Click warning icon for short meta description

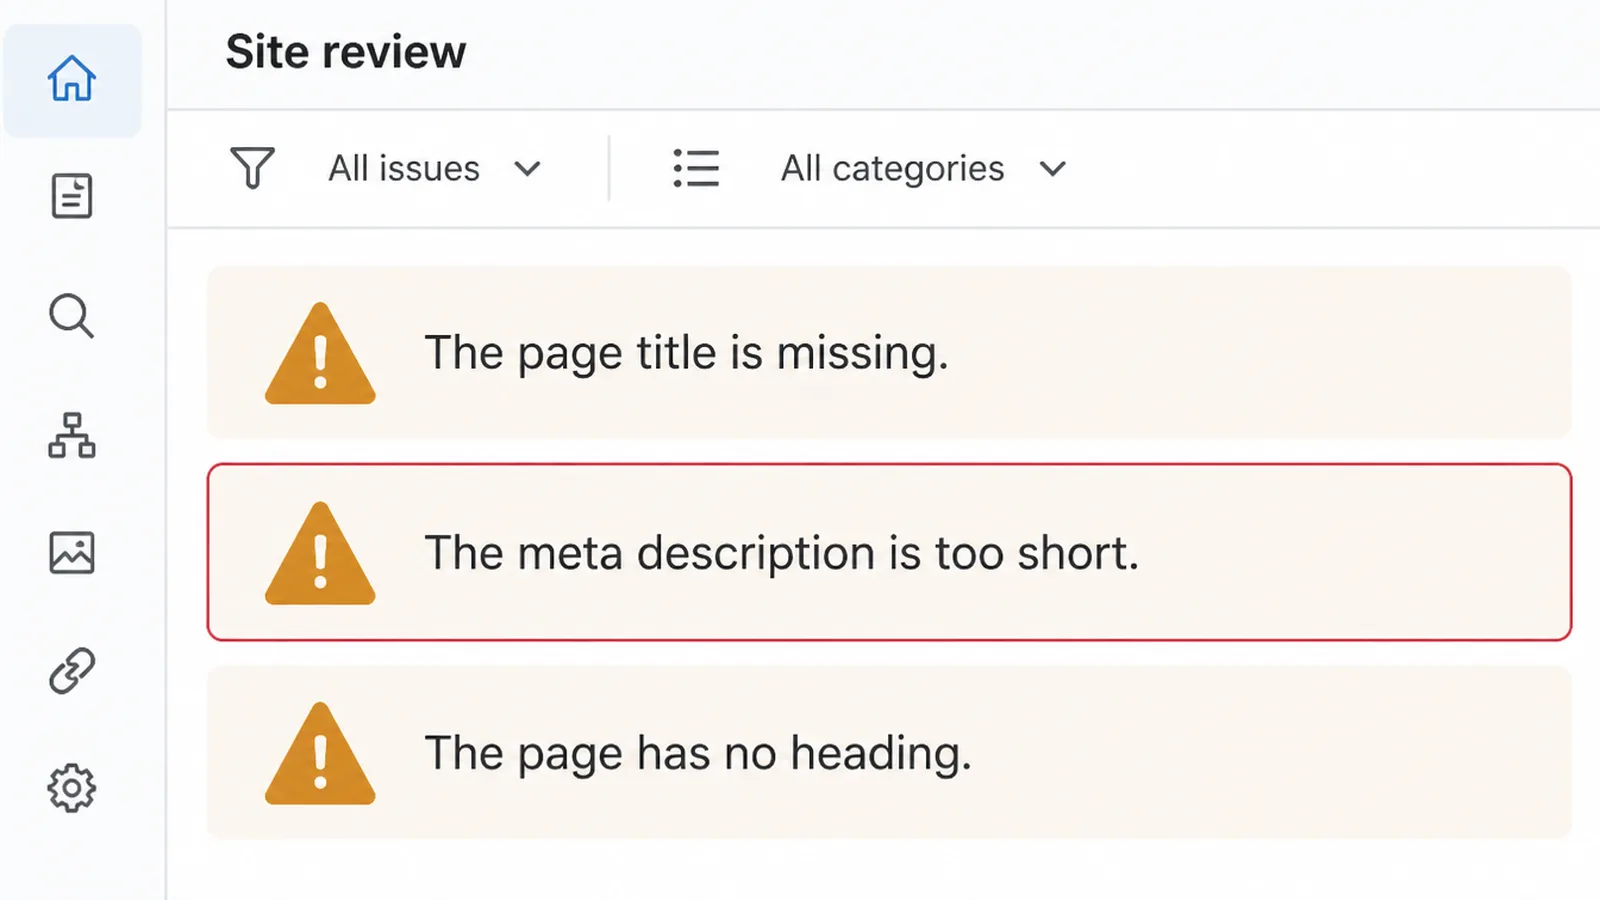point(320,554)
